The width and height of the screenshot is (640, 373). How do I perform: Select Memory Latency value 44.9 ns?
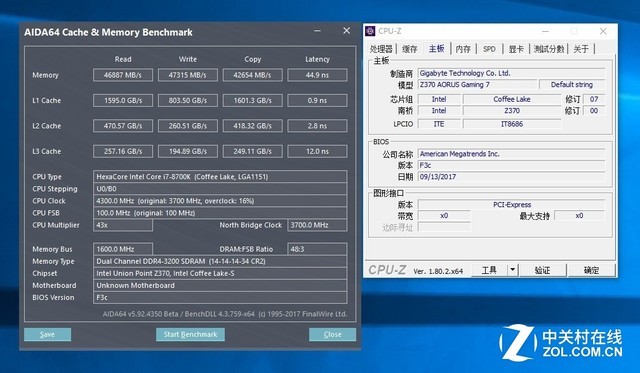pos(318,75)
